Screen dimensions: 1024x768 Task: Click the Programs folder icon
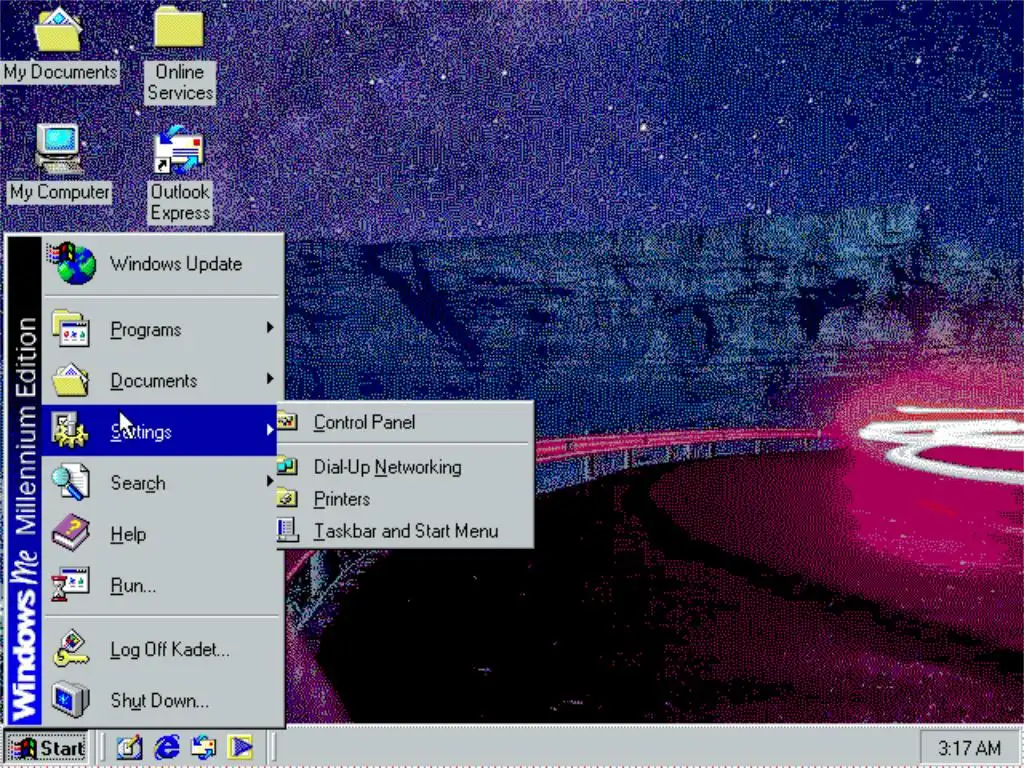tap(71, 328)
